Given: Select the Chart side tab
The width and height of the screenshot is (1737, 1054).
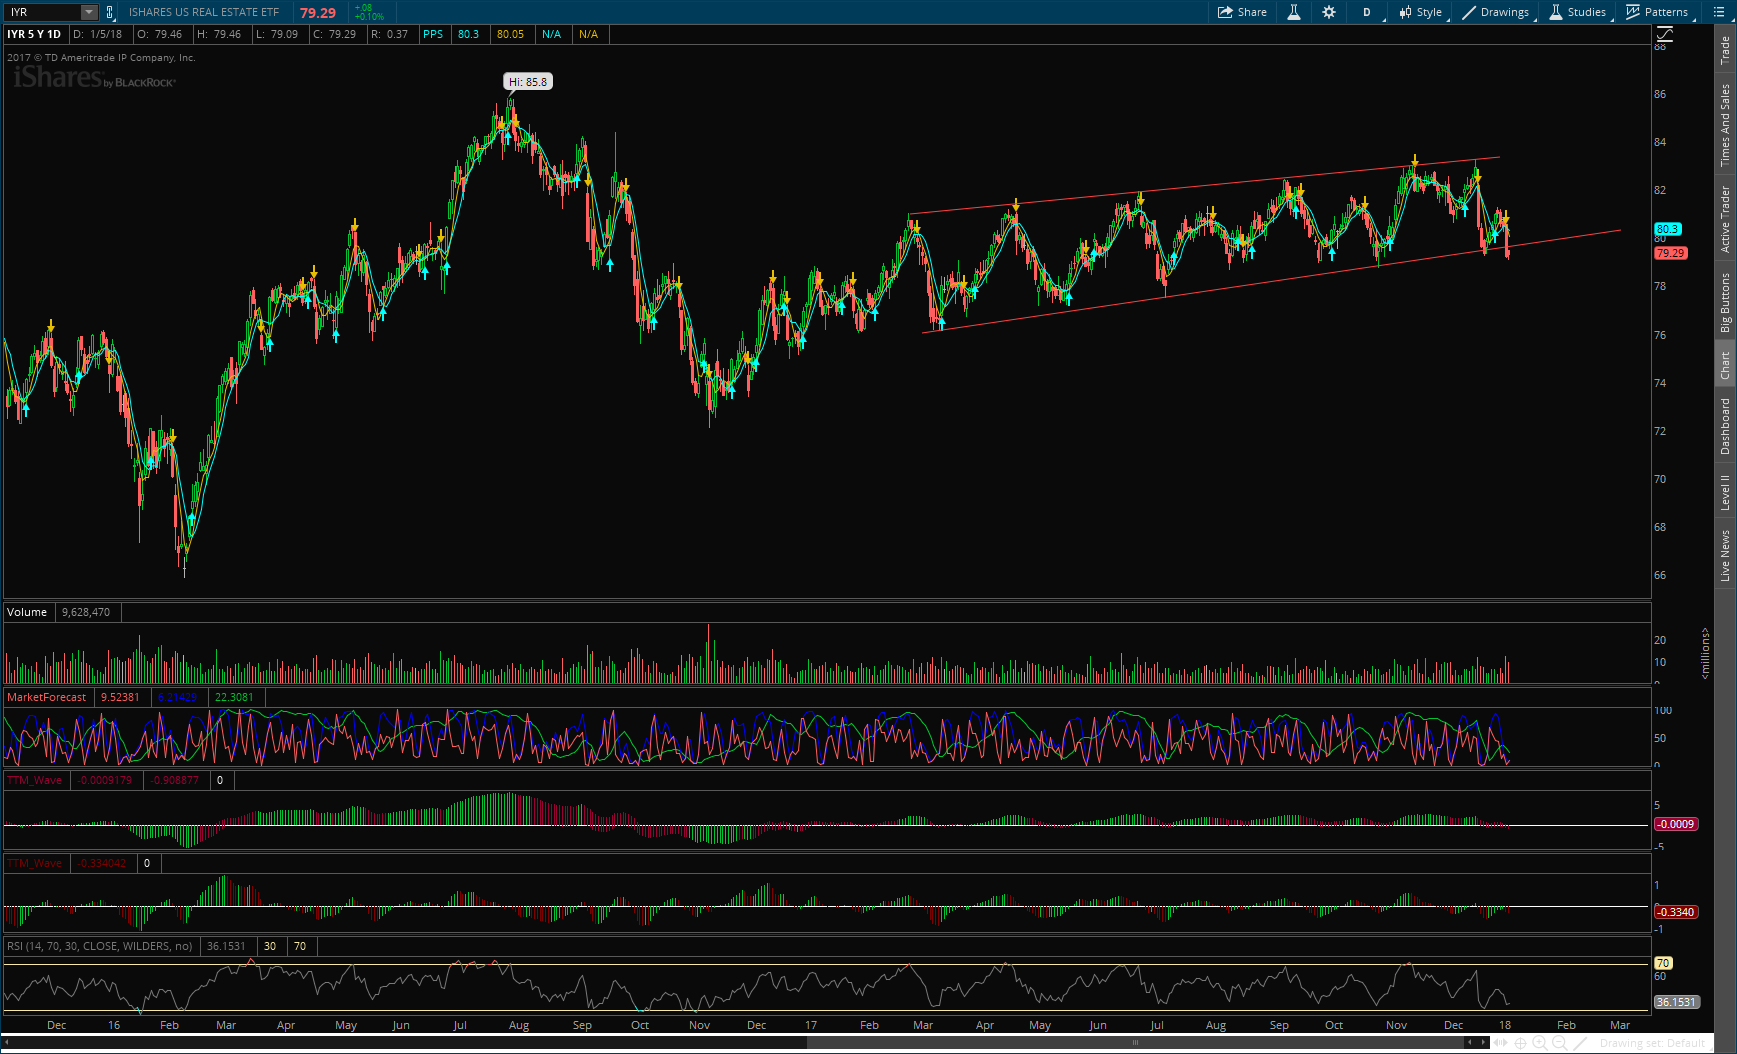Looking at the screenshot, I should (1725, 365).
